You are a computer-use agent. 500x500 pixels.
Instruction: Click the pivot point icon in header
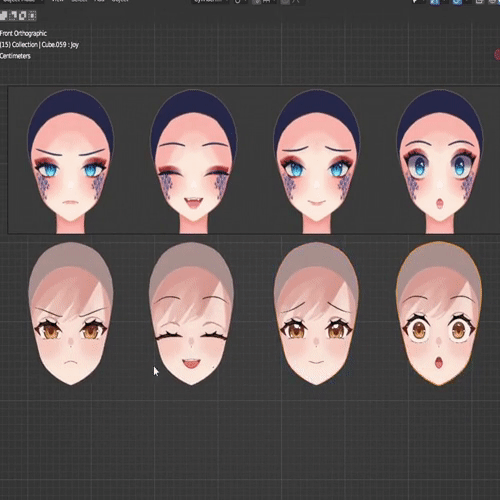tap(238, 1)
